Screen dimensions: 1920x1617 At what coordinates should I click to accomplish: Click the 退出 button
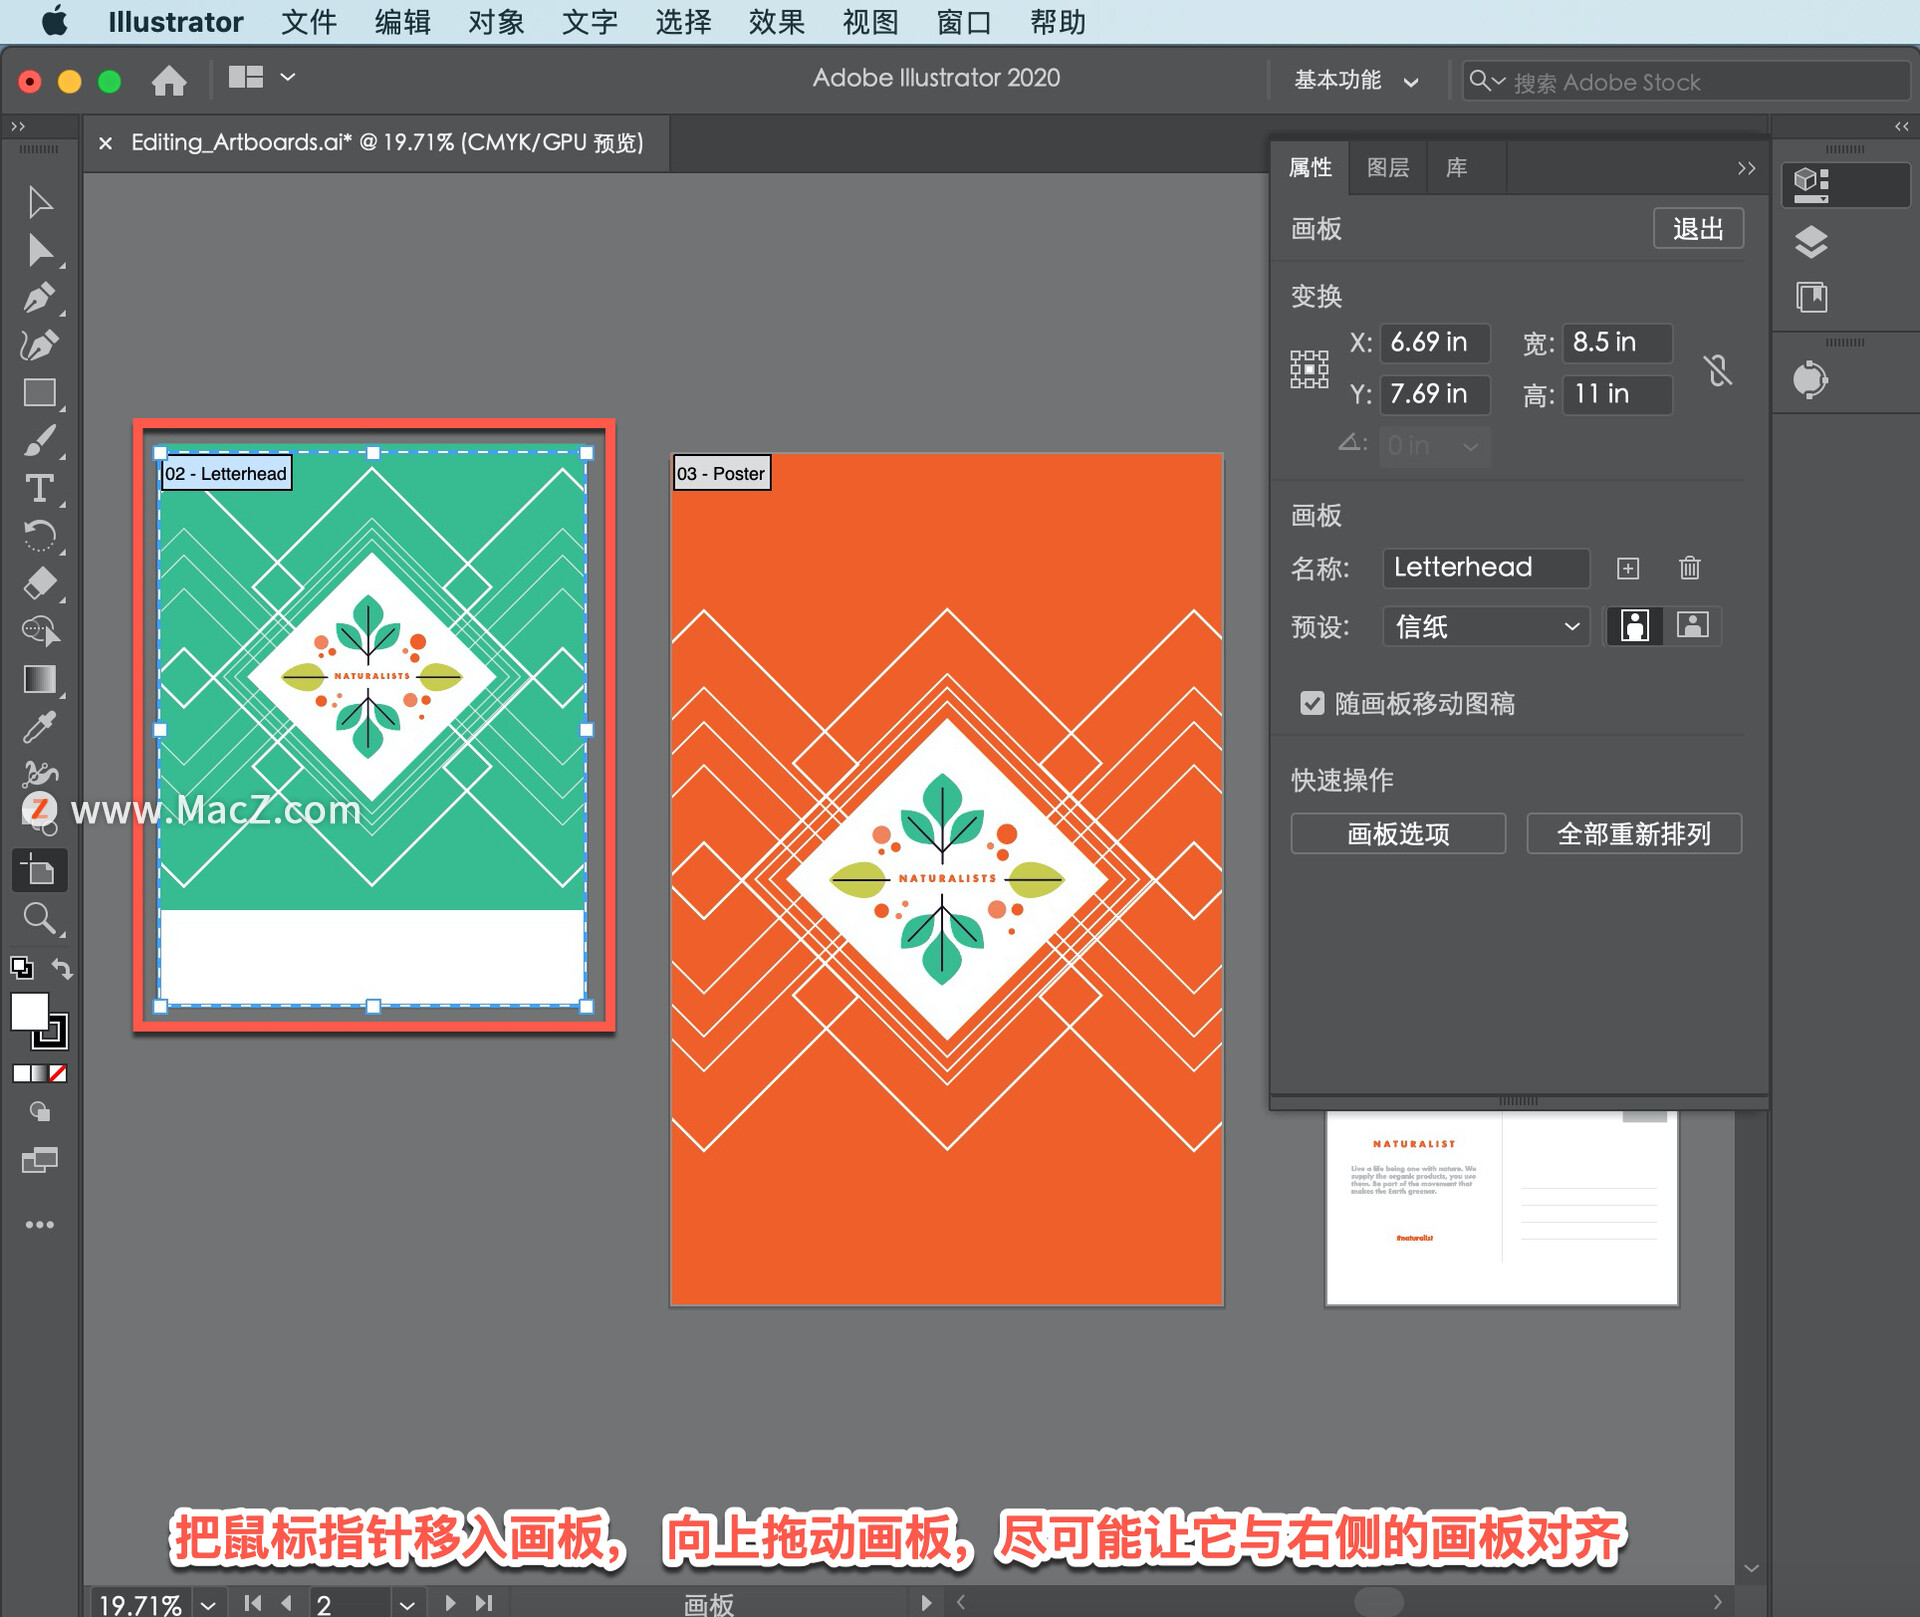tap(1697, 229)
